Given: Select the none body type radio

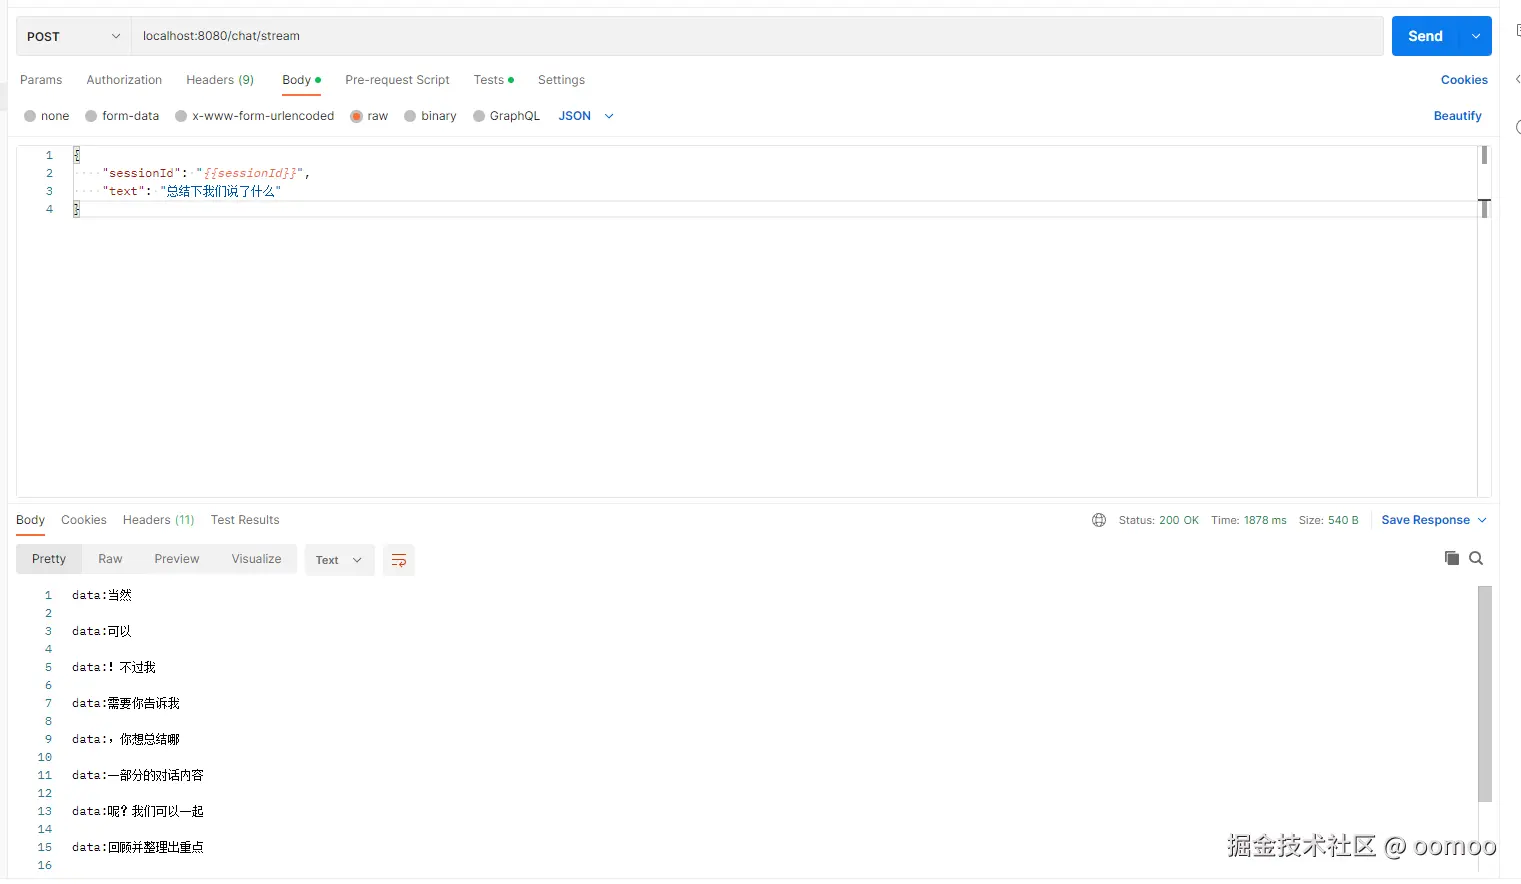Looking at the screenshot, I should (30, 116).
